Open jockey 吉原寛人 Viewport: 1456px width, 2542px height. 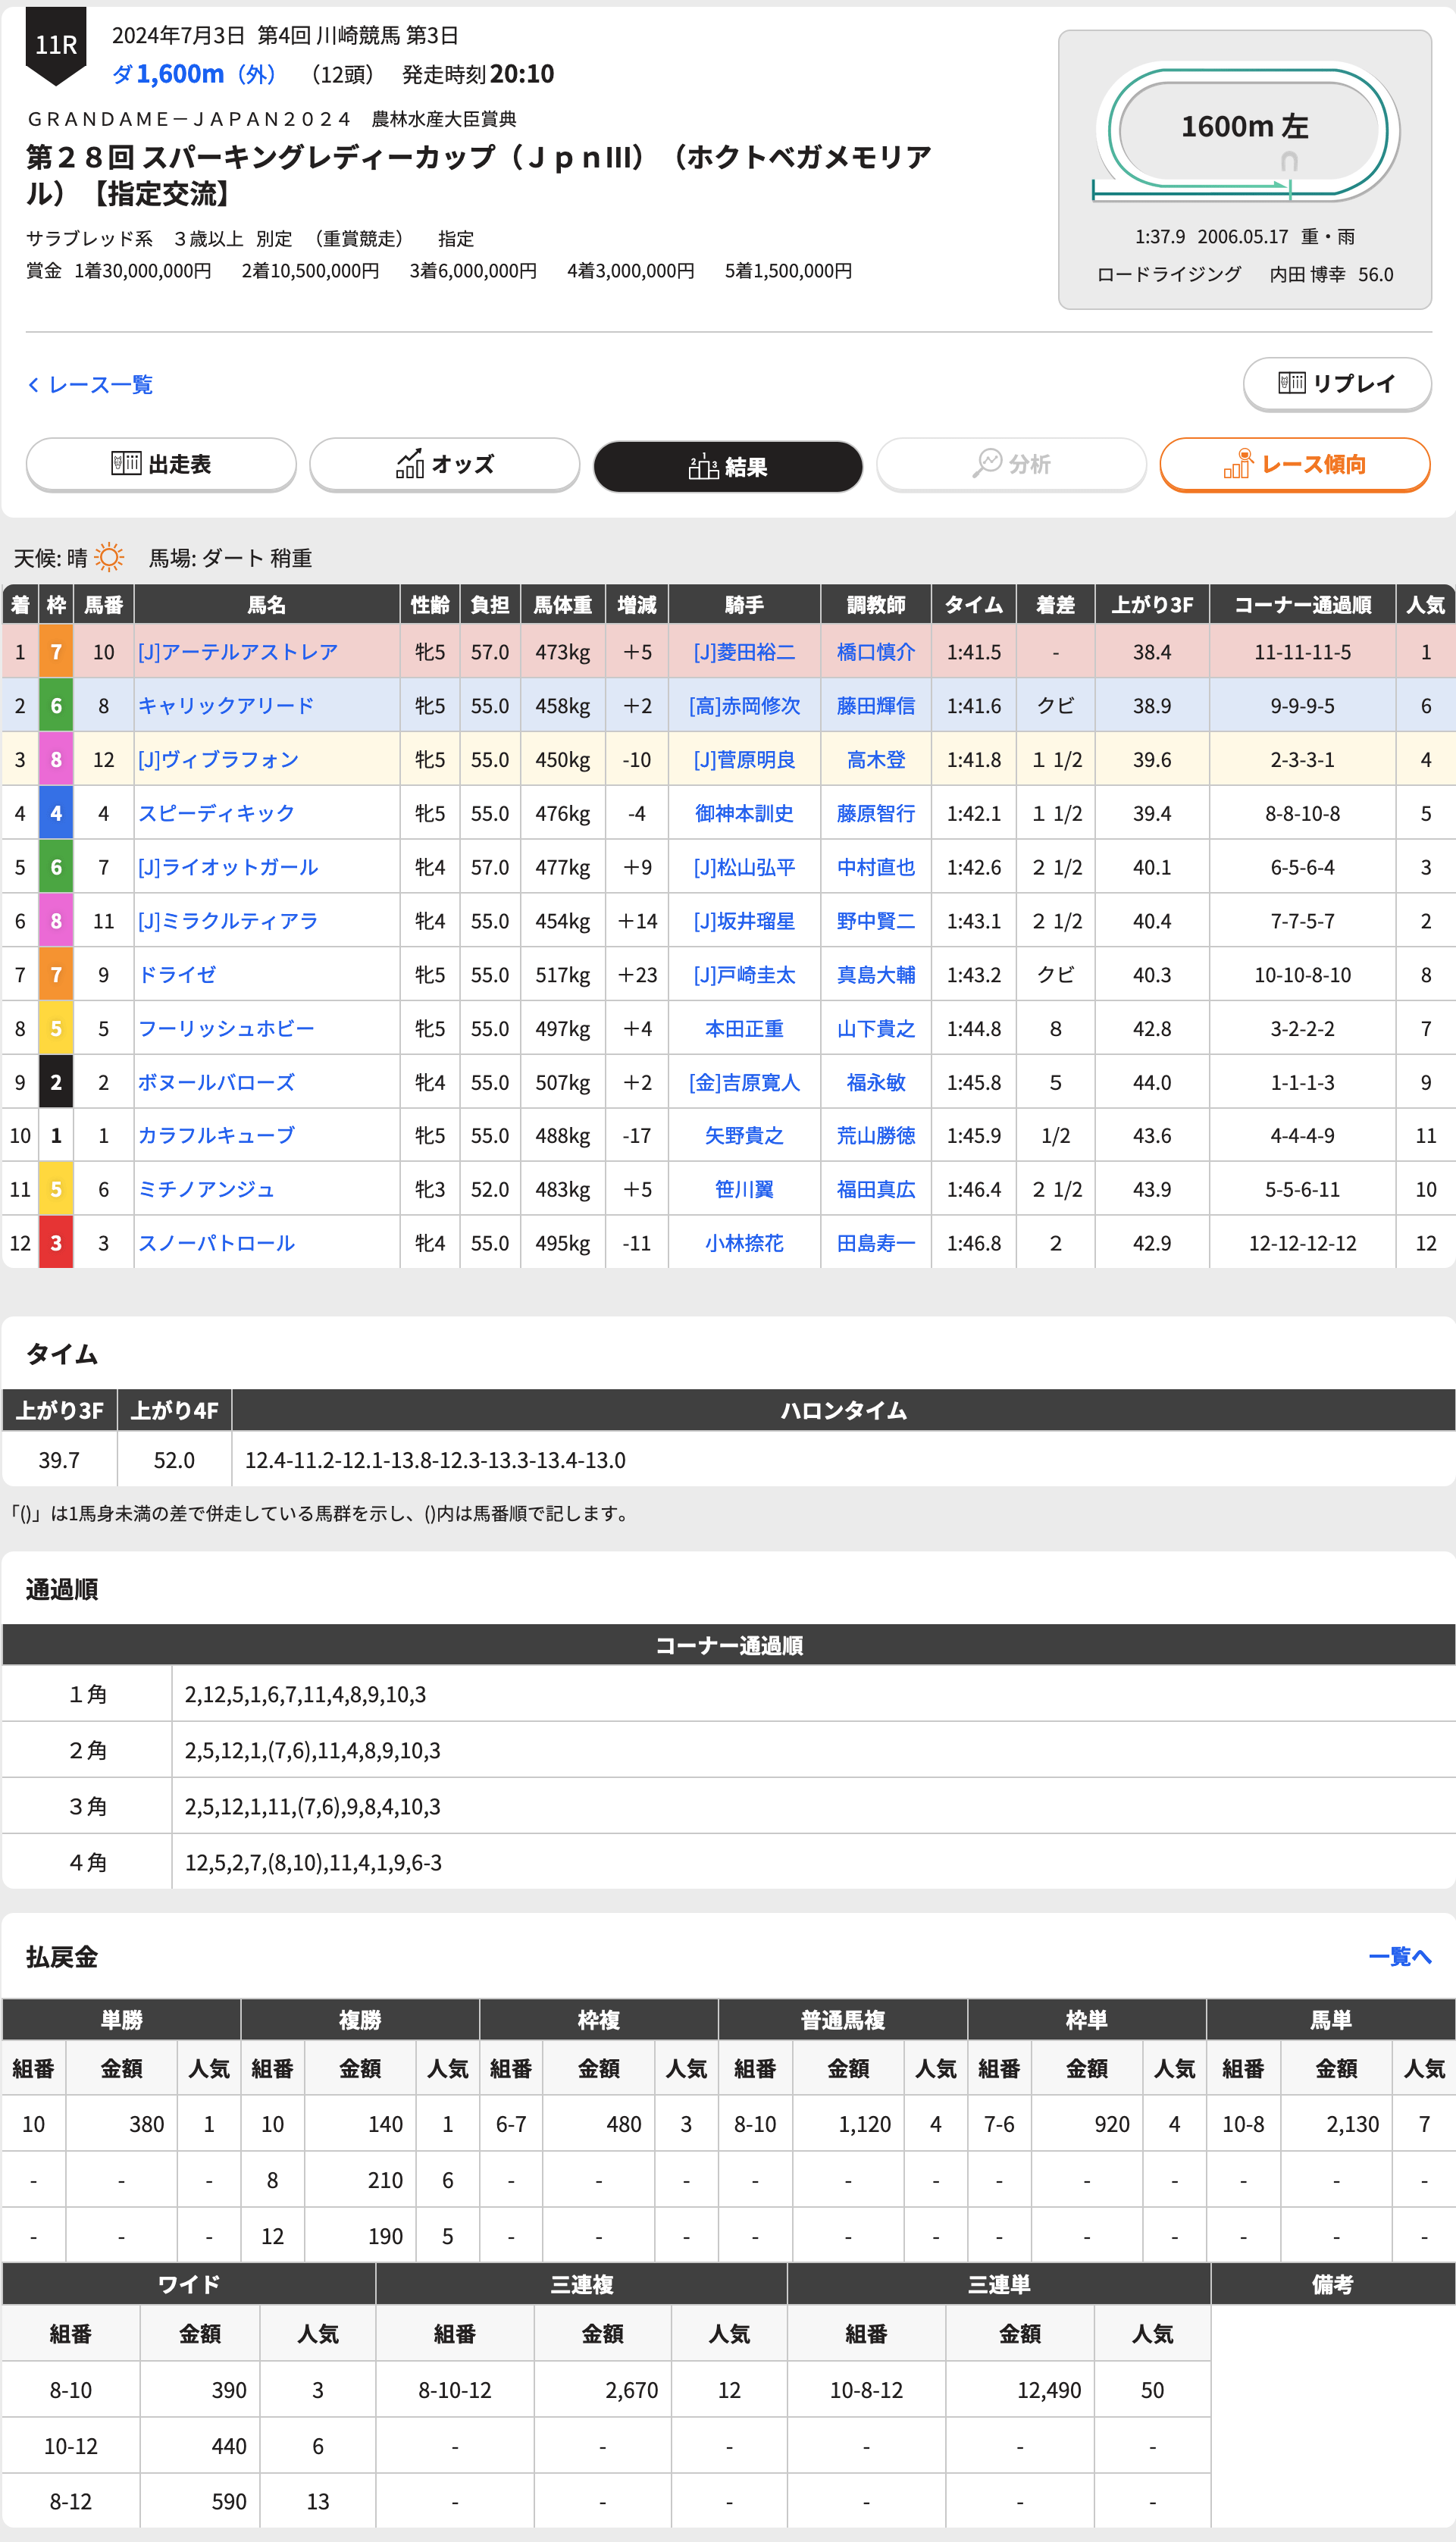click(744, 1083)
